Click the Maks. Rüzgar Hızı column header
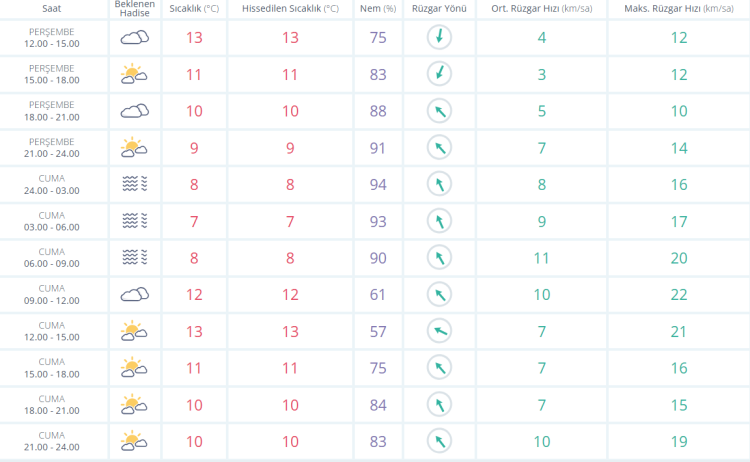 click(x=679, y=8)
